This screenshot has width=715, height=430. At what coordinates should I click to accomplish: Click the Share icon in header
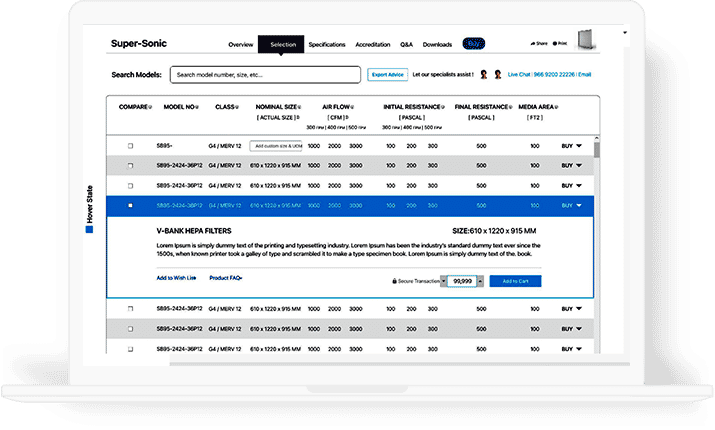532,44
